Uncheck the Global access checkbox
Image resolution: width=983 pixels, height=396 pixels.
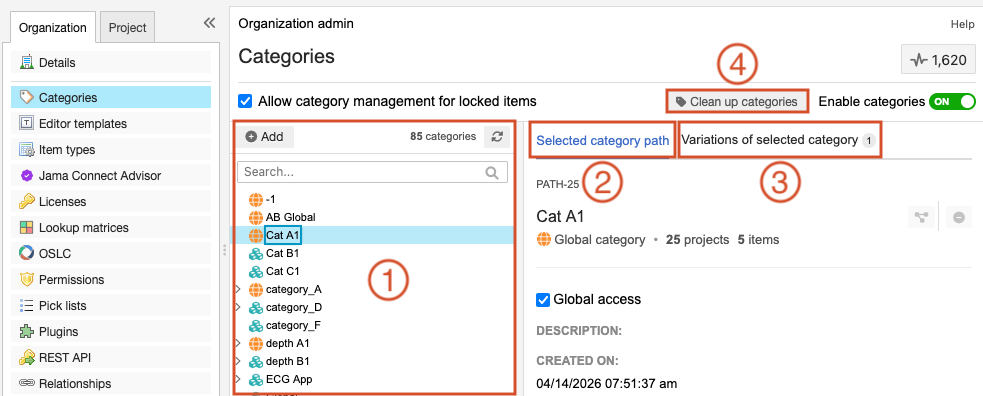(544, 300)
